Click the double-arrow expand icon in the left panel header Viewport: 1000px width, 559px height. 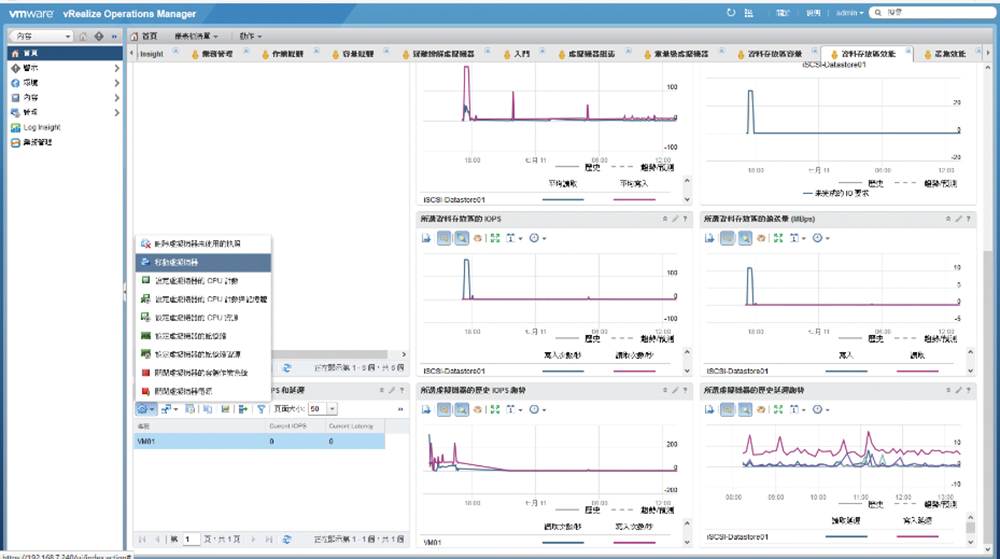click(114, 36)
